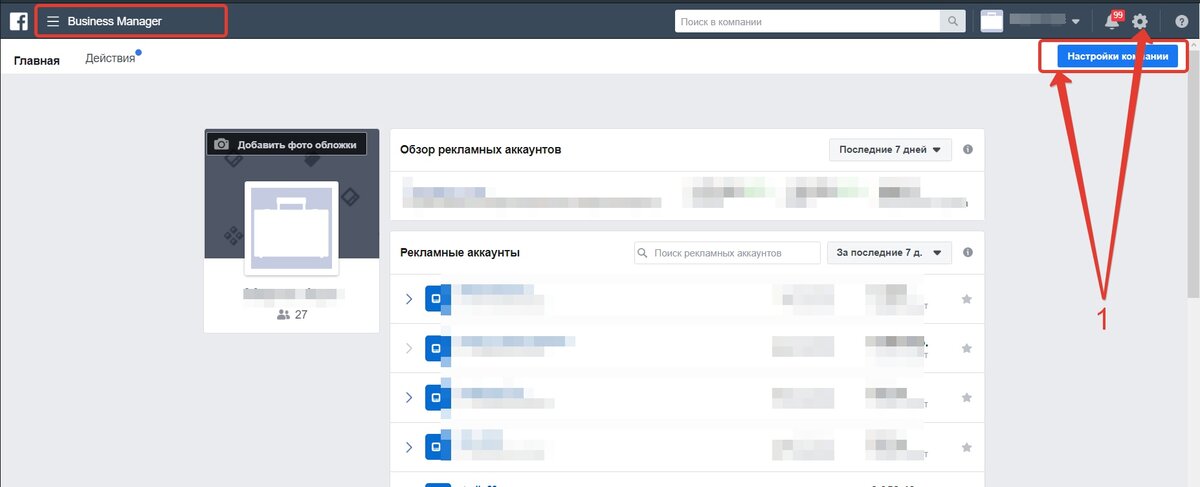Viewport: 1200px width, 487px height.
Task: Click the Business Manager title text
Action: tap(115, 21)
